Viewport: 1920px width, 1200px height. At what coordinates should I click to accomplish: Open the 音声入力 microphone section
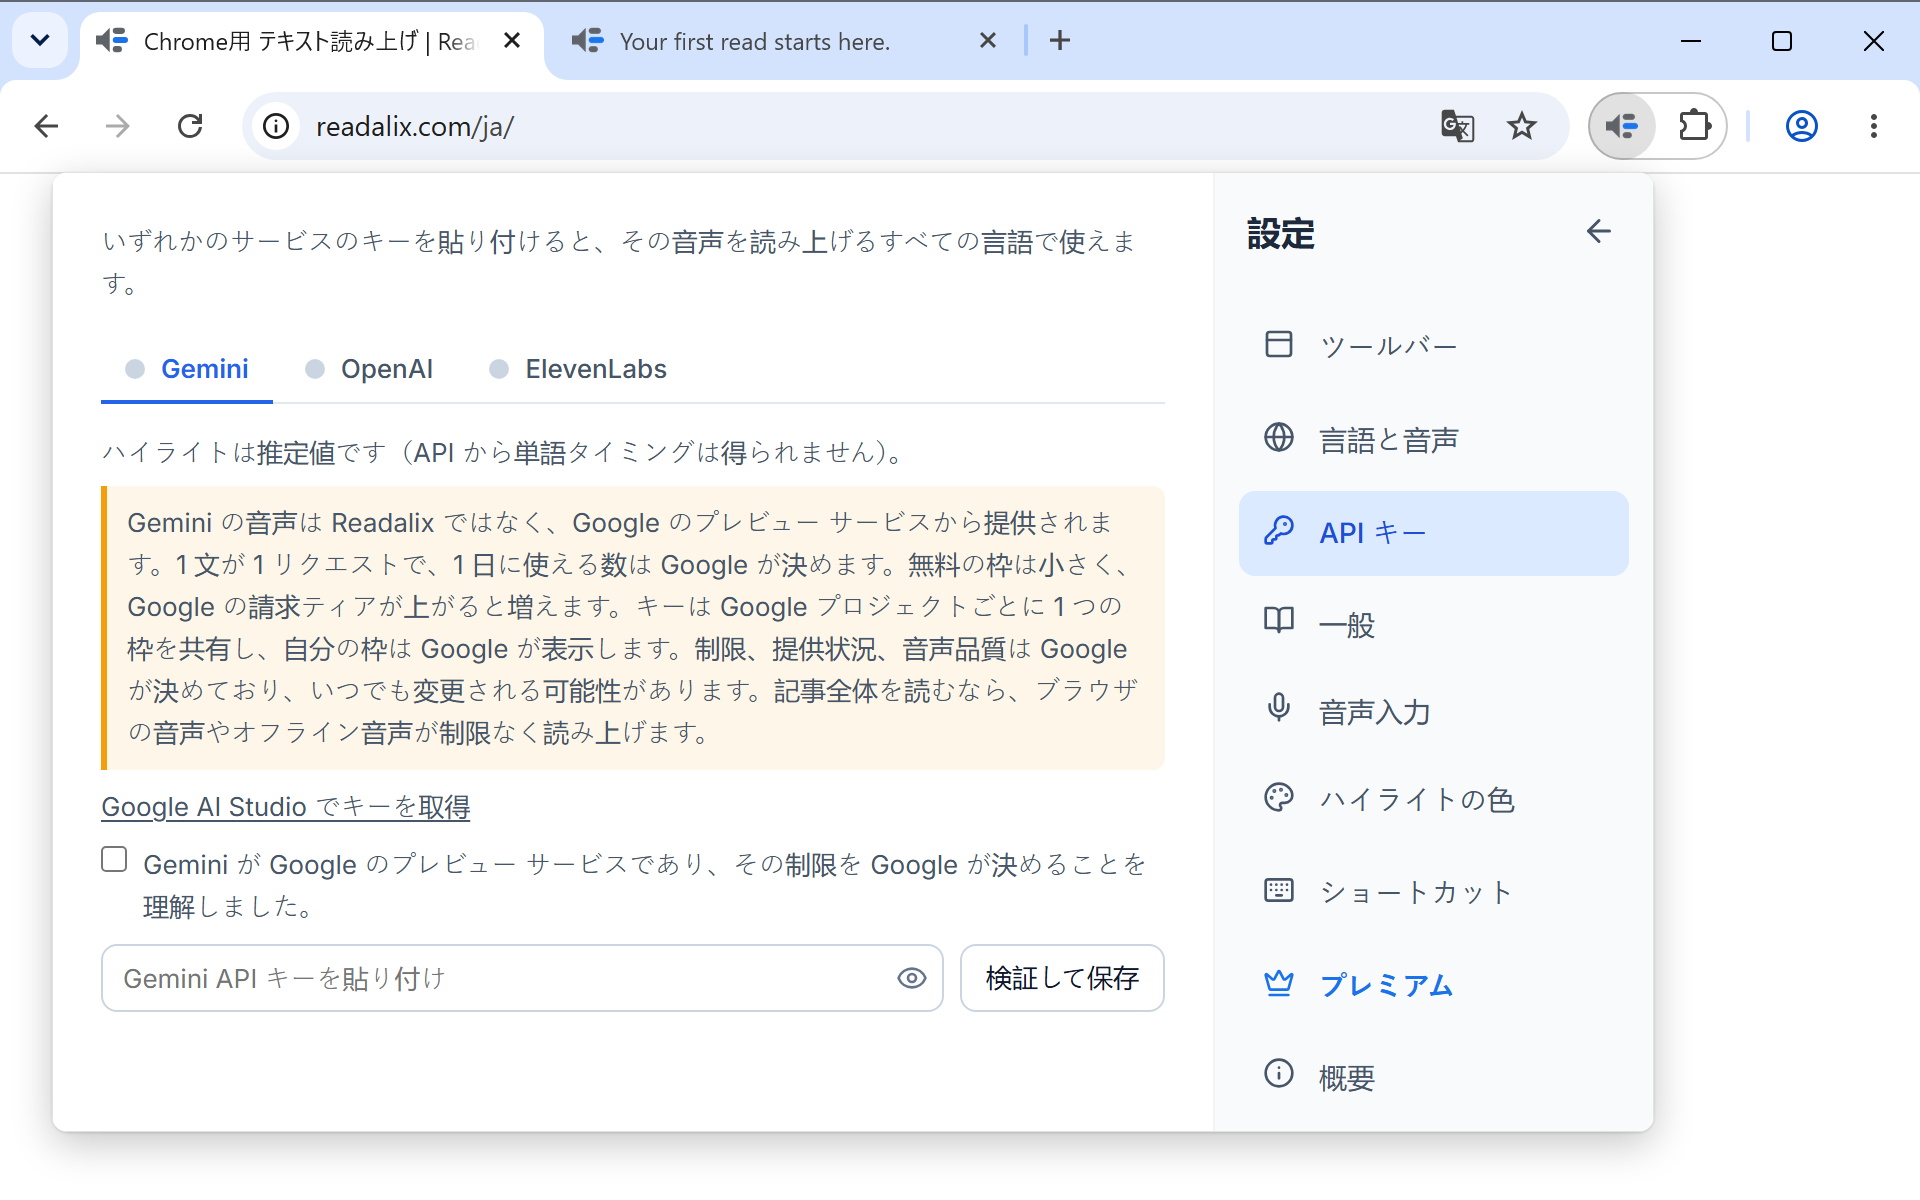pyautogui.click(x=1433, y=711)
